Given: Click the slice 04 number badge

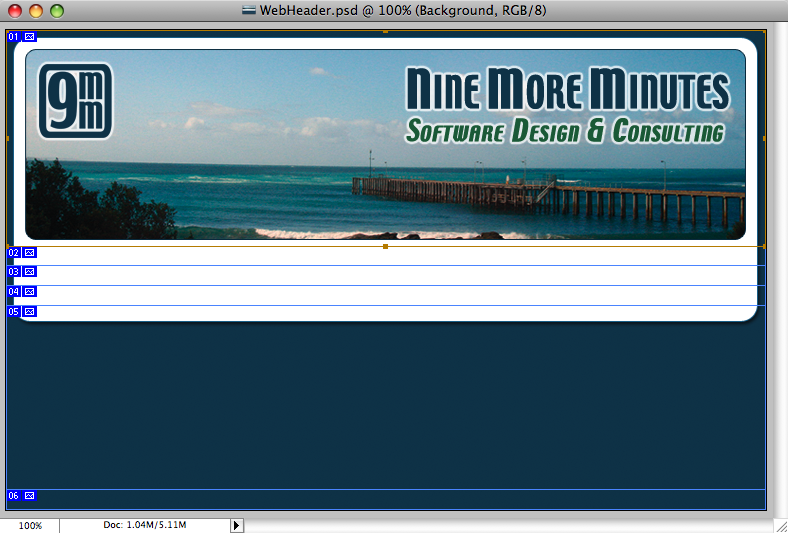Looking at the screenshot, I should (14, 291).
